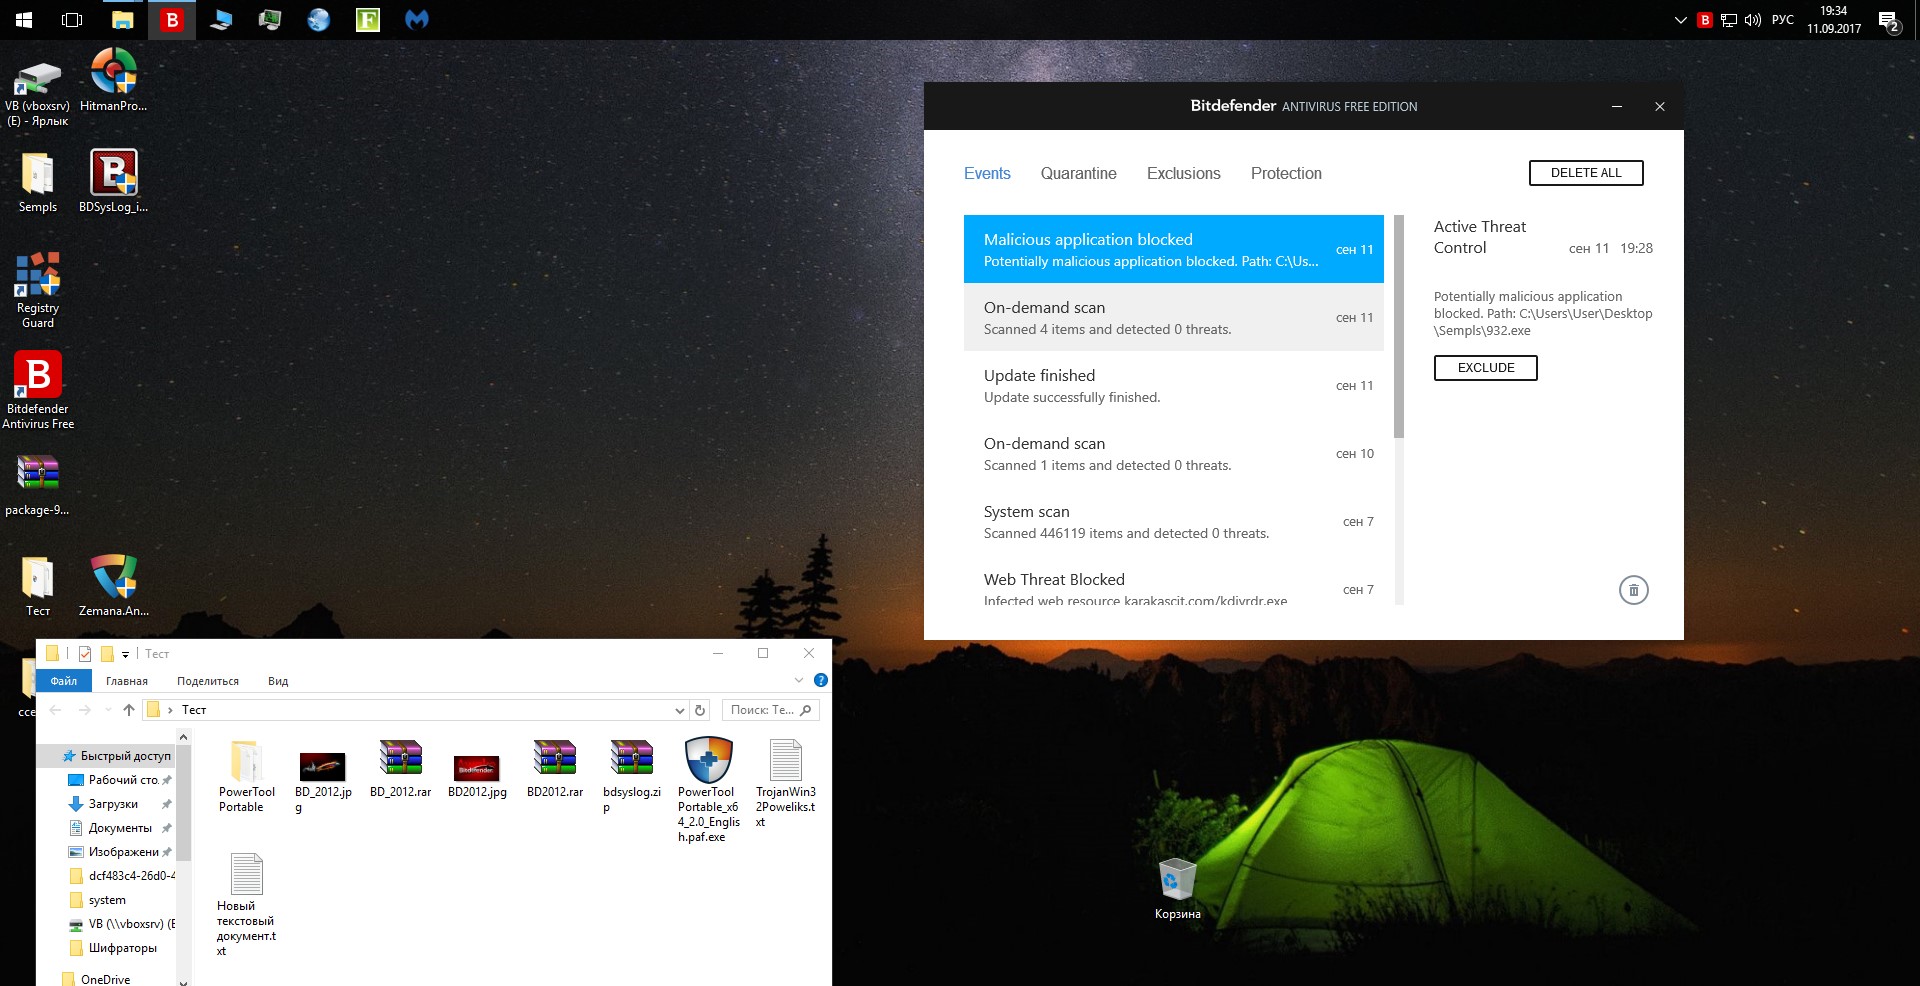
Task: Open the Exclusions tab in Bitdefender
Action: click(1184, 173)
